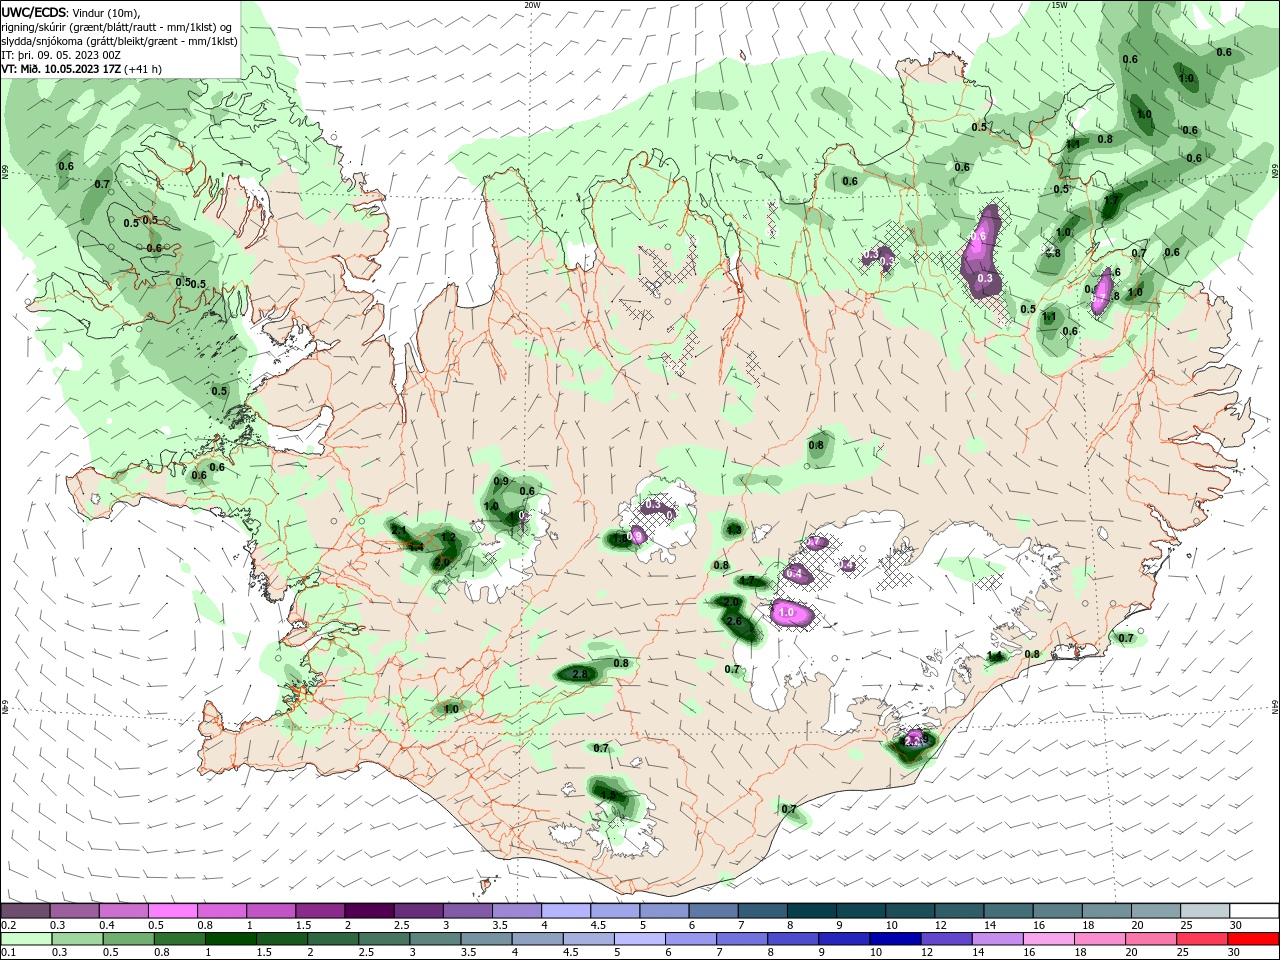Click the '0.2' label starting the snow legend

pyautogui.click(x=8, y=926)
